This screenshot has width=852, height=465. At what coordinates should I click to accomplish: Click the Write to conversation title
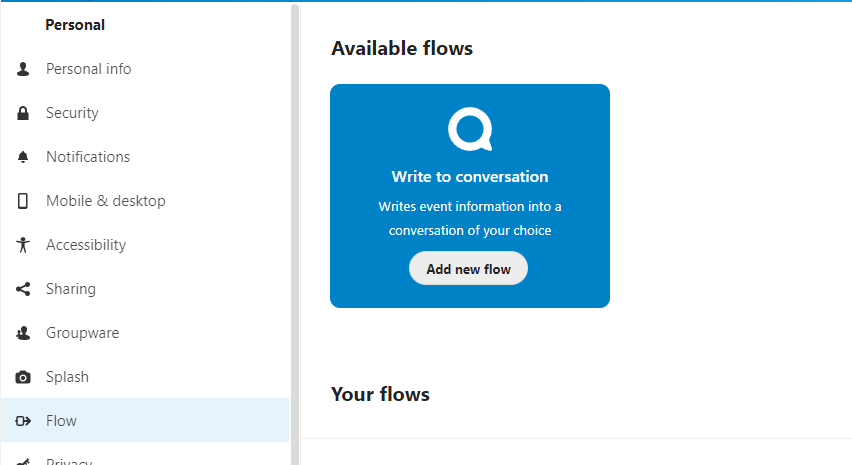470,177
